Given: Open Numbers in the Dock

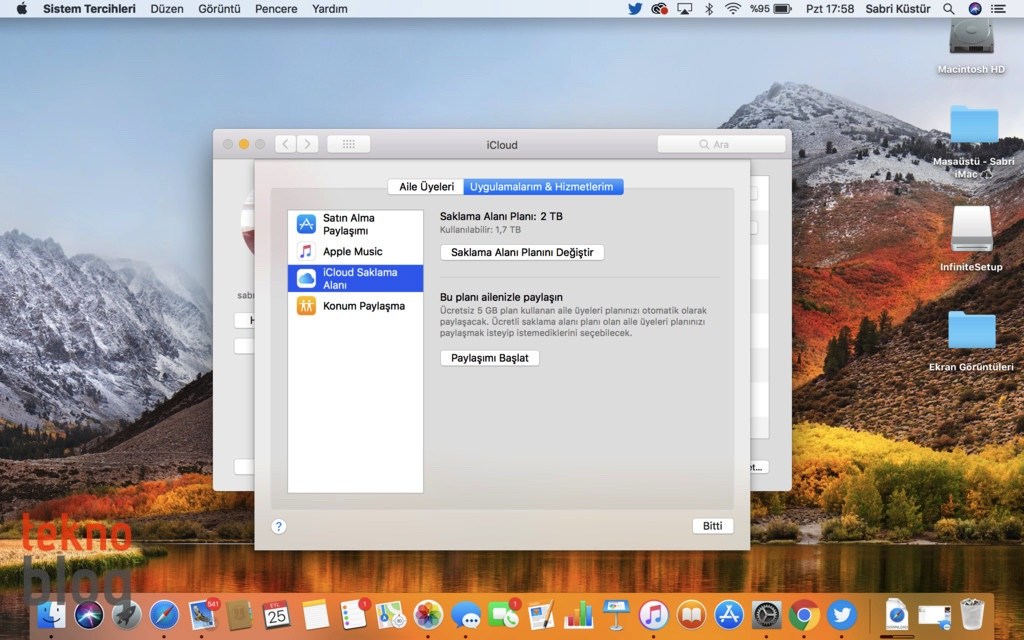Looking at the screenshot, I should coord(579,615).
